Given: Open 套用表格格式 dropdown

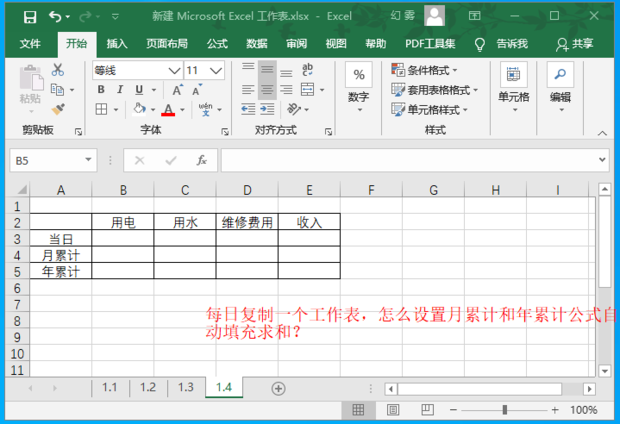Looking at the screenshot, I should tap(434, 90).
